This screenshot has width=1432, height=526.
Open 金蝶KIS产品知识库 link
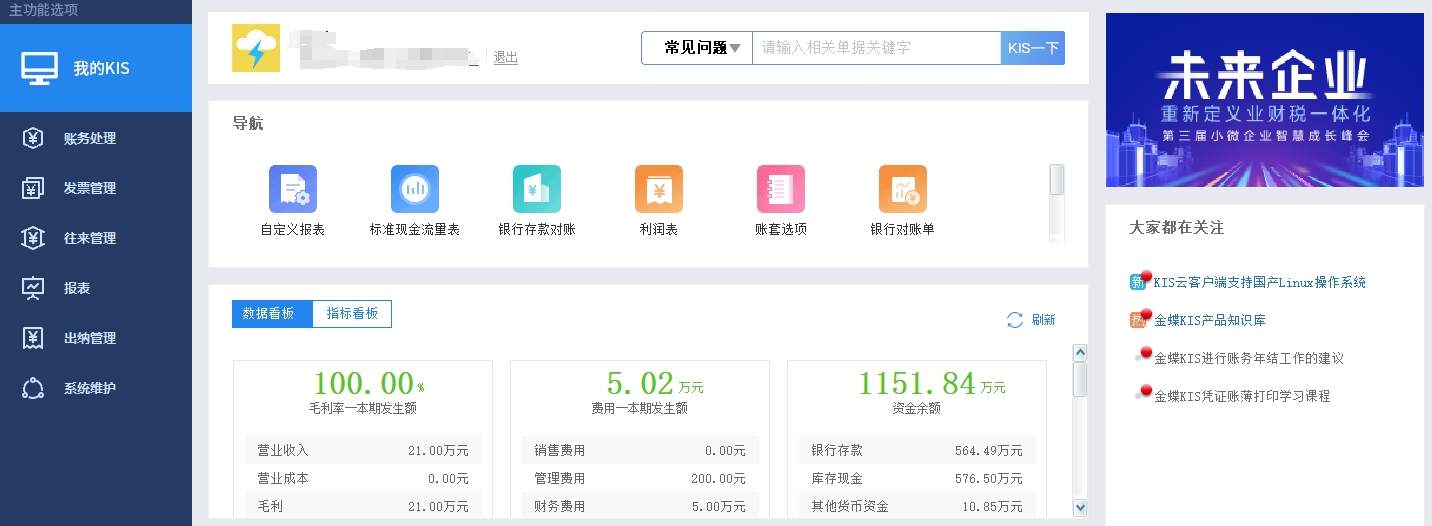(1210, 320)
